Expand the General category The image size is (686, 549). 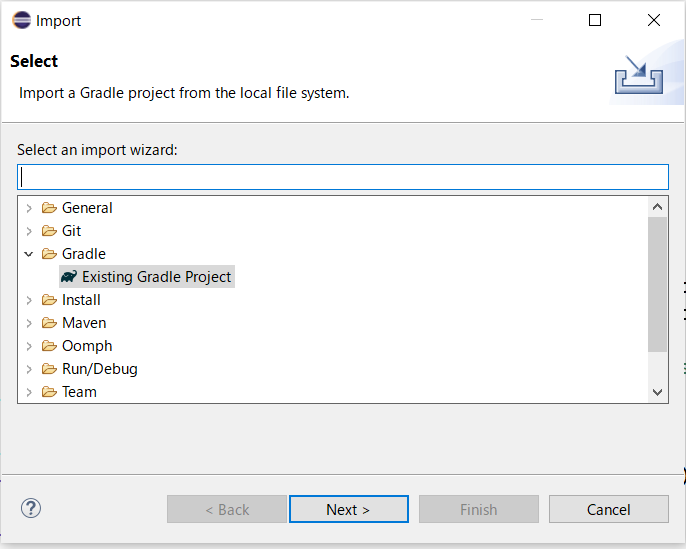pos(29,208)
